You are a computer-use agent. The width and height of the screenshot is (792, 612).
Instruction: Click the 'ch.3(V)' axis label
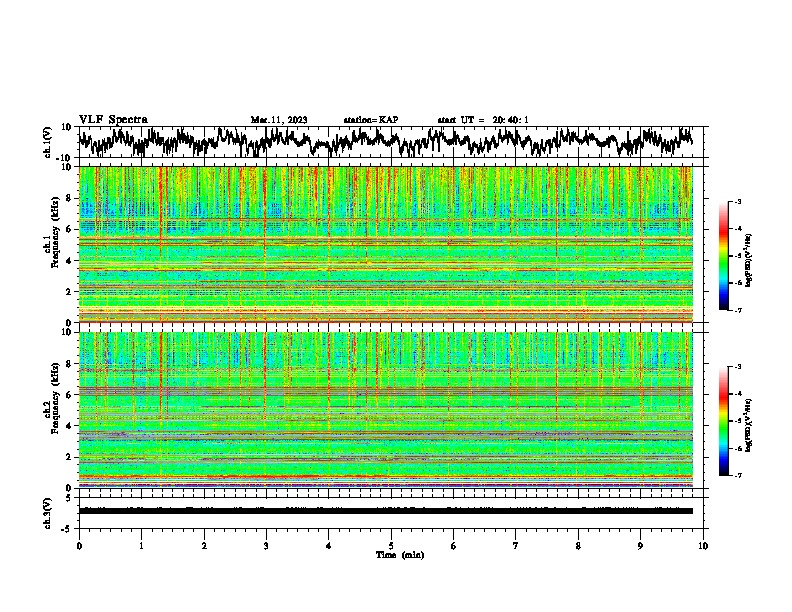click(48, 513)
